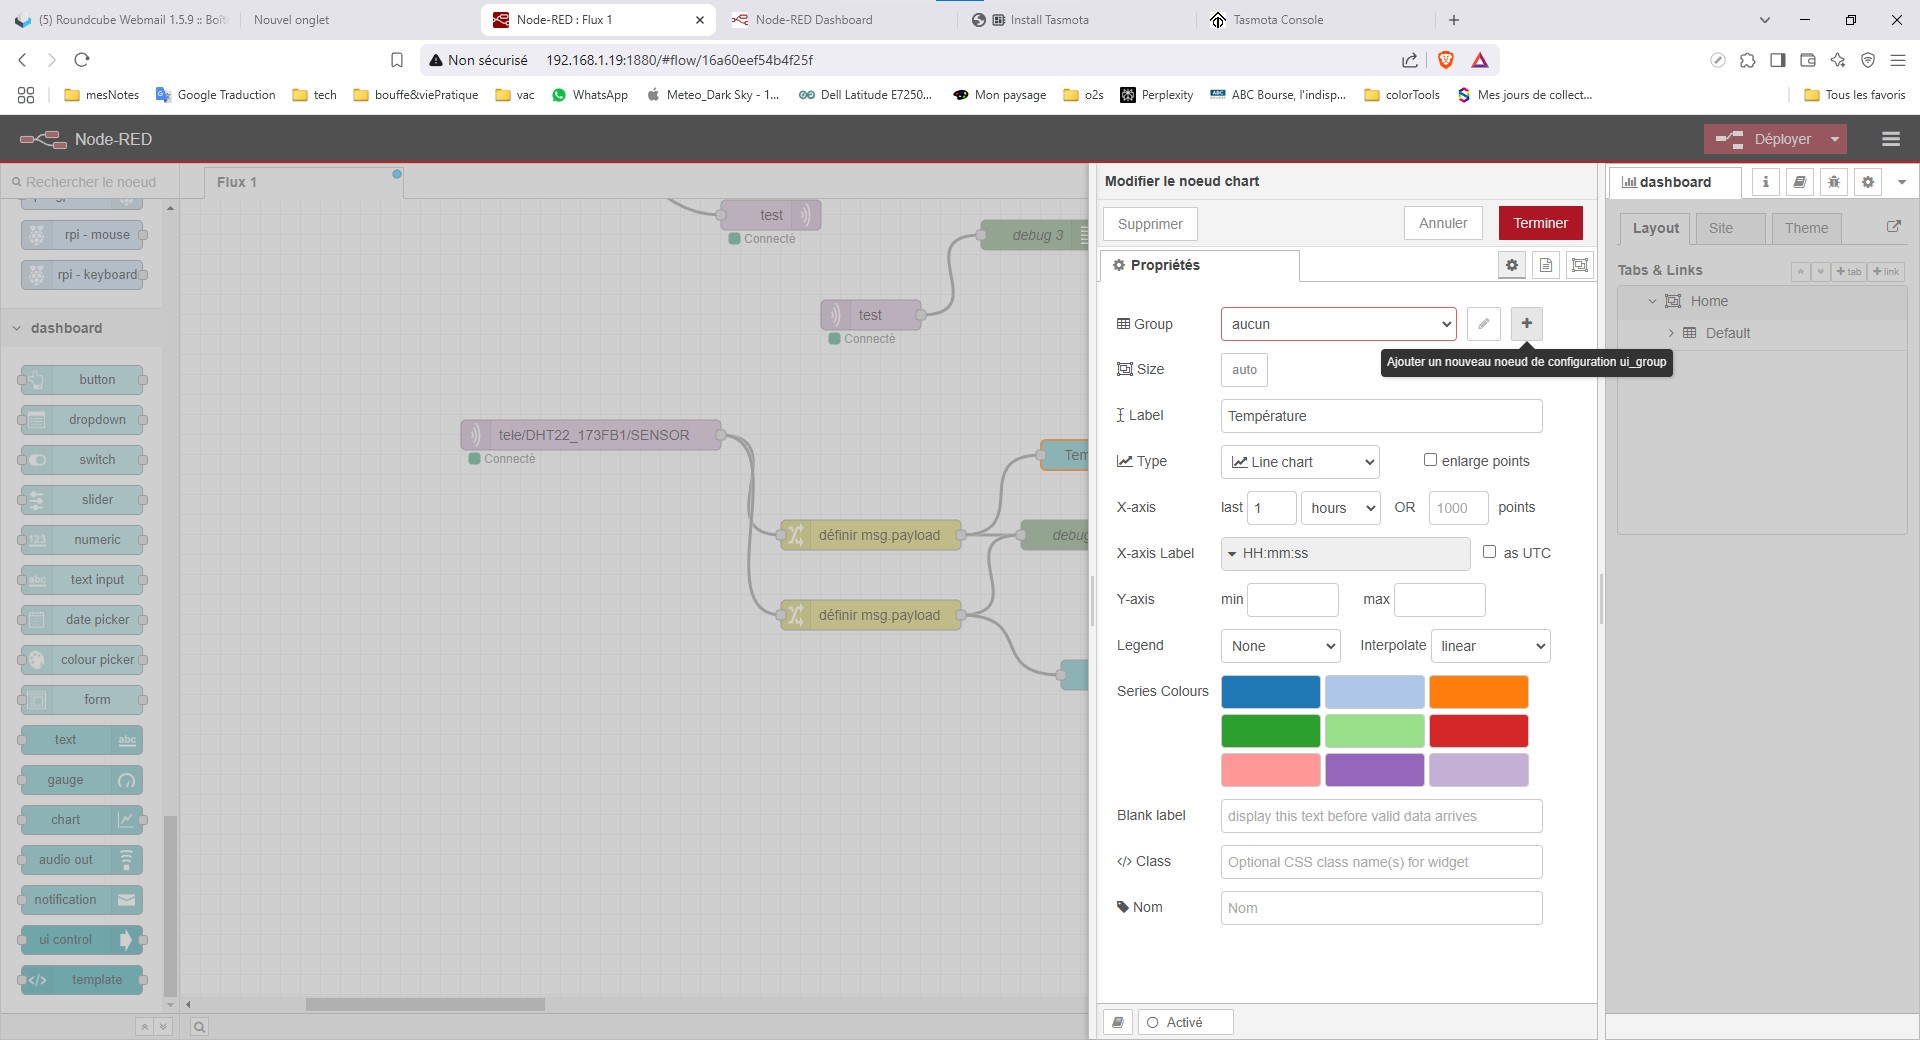Open the Legend dropdown
The image size is (1920, 1040).
(x=1280, y=646)
